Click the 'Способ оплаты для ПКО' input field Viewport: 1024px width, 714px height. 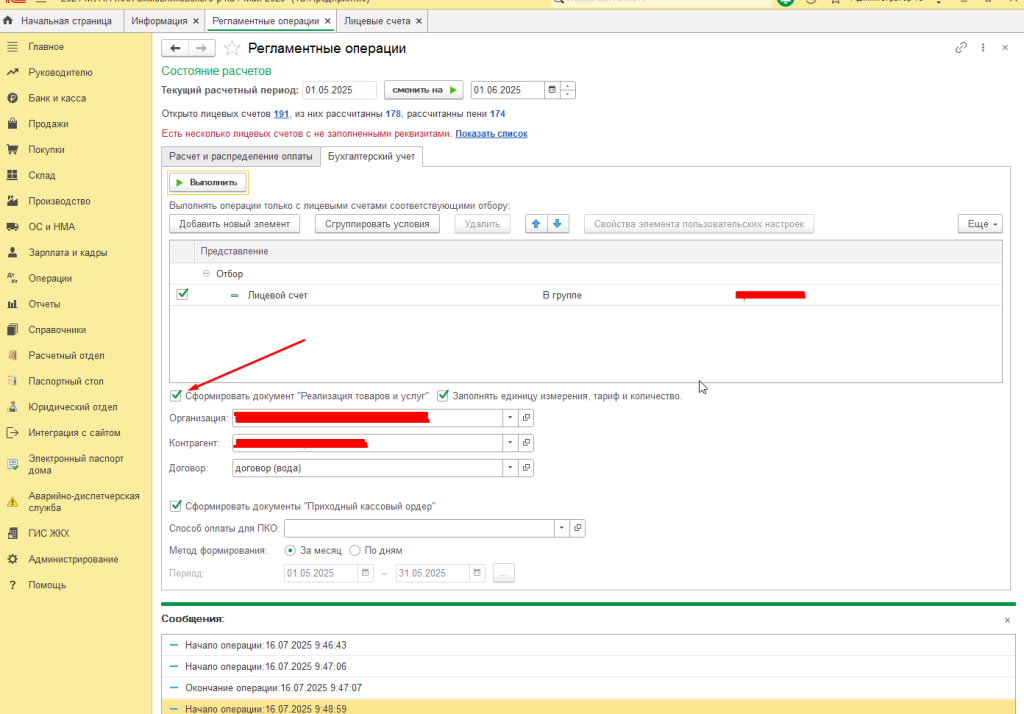click(x=419, y=528)
